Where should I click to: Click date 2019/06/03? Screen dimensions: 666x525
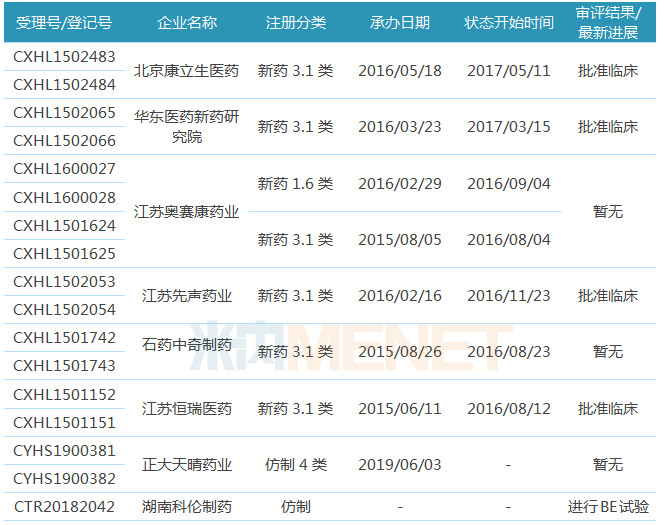pyautogui.click(x=400, y=465)
